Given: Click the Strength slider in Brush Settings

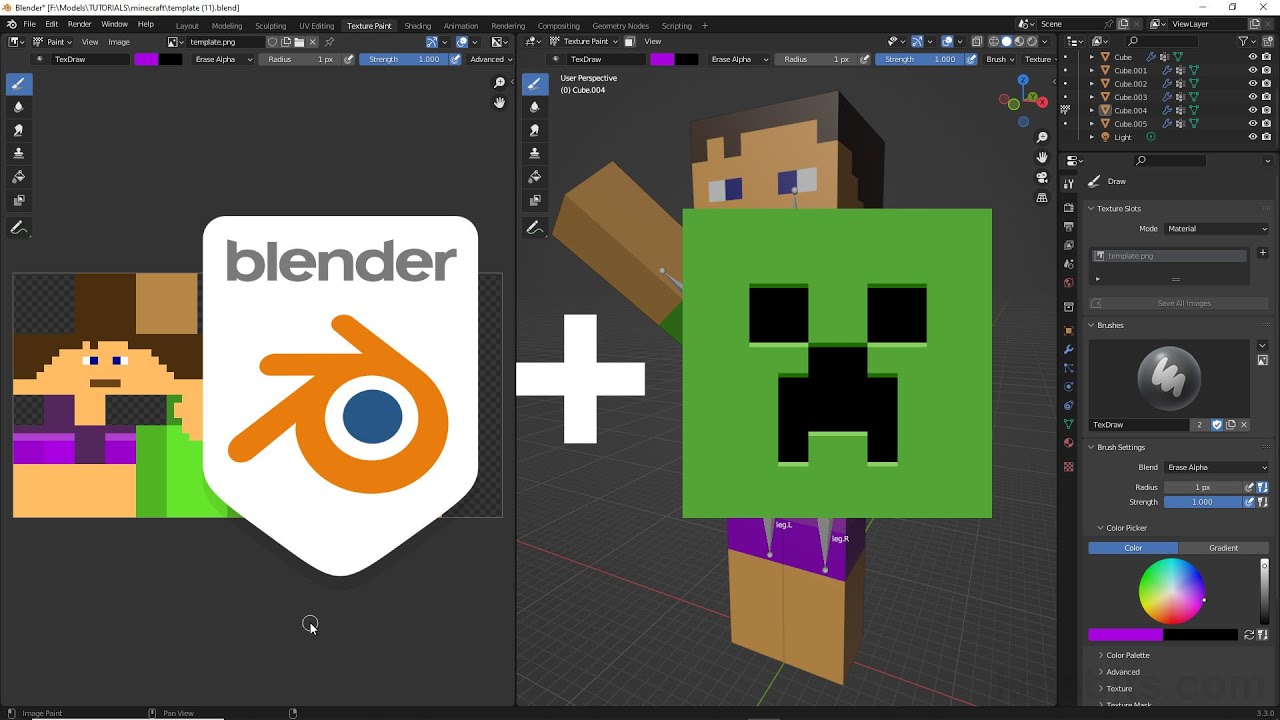Looking at the screenshot, I should (x=1203, y=502).
